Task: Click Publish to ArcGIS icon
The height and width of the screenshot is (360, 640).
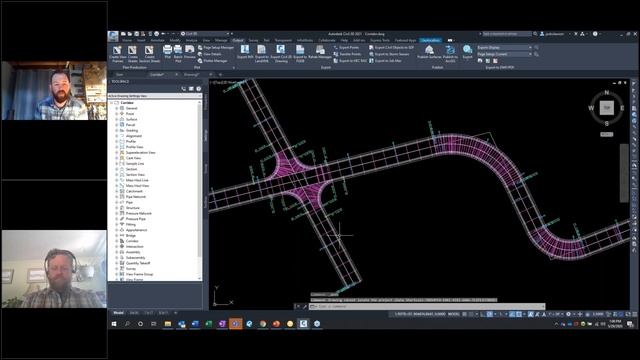Action: tap(451, 53)
